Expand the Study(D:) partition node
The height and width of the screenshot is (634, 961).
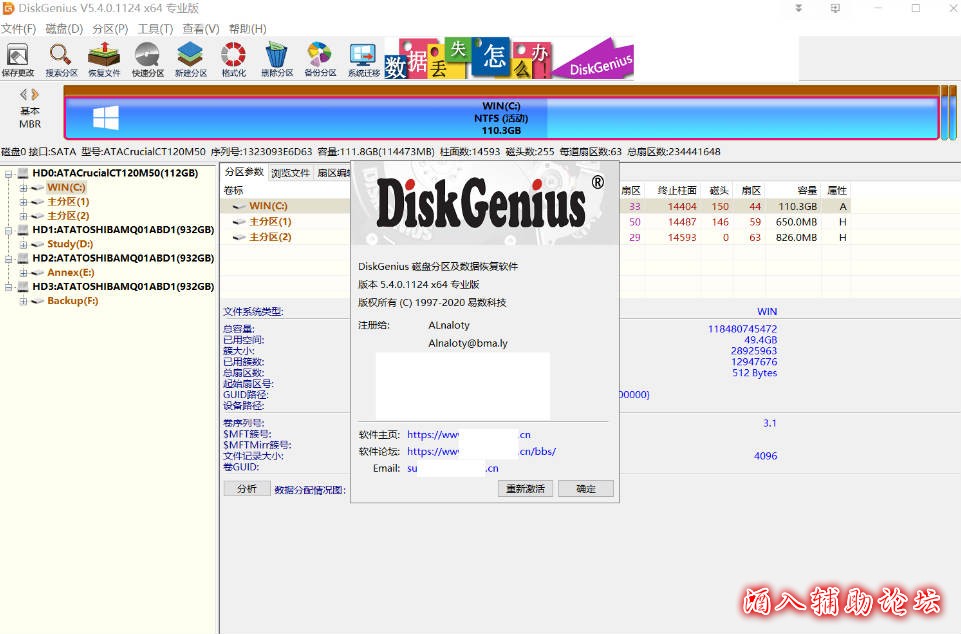[x=23, y=244]
